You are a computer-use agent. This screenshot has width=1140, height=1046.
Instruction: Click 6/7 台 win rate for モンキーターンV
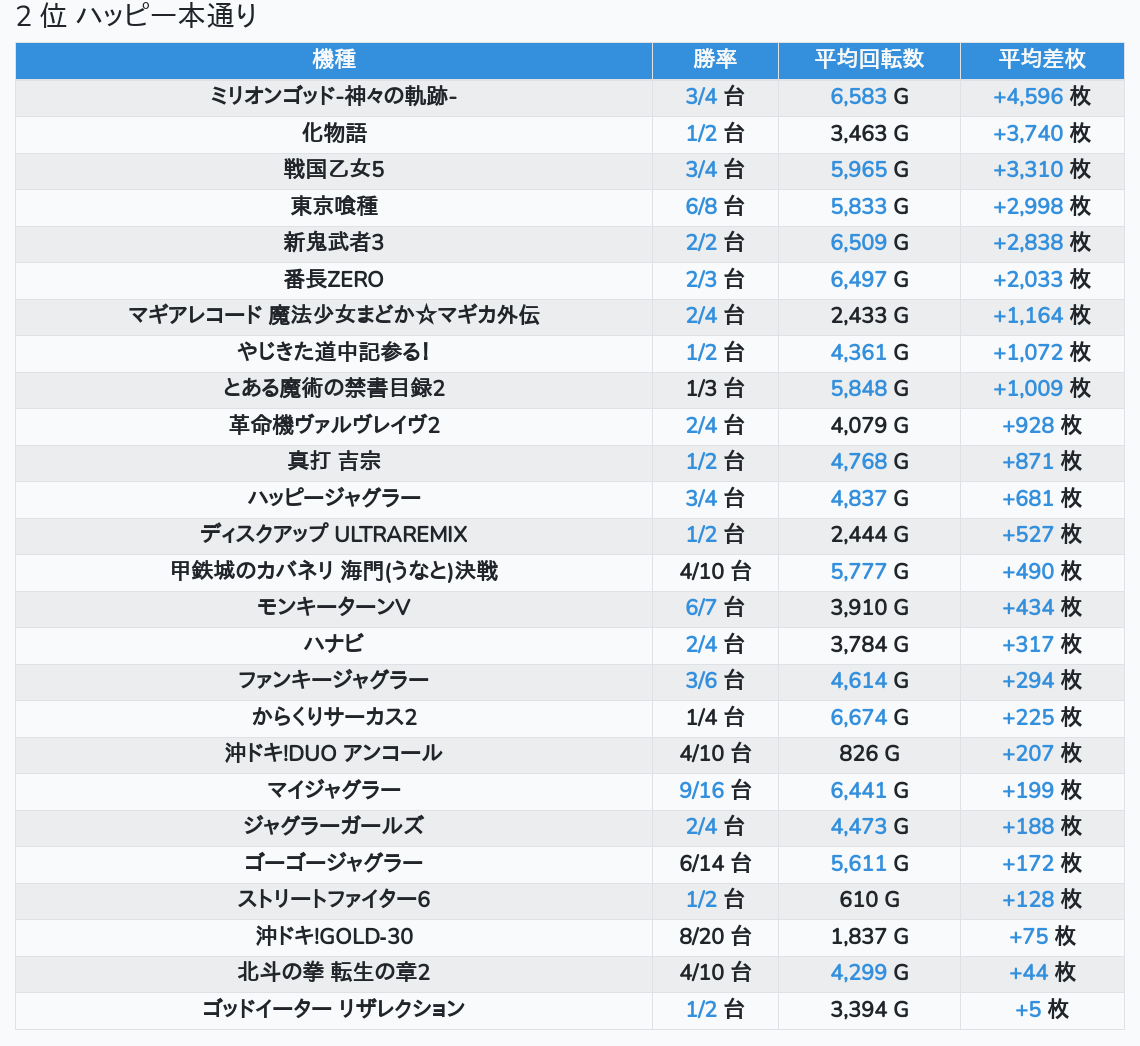[715, 608]
